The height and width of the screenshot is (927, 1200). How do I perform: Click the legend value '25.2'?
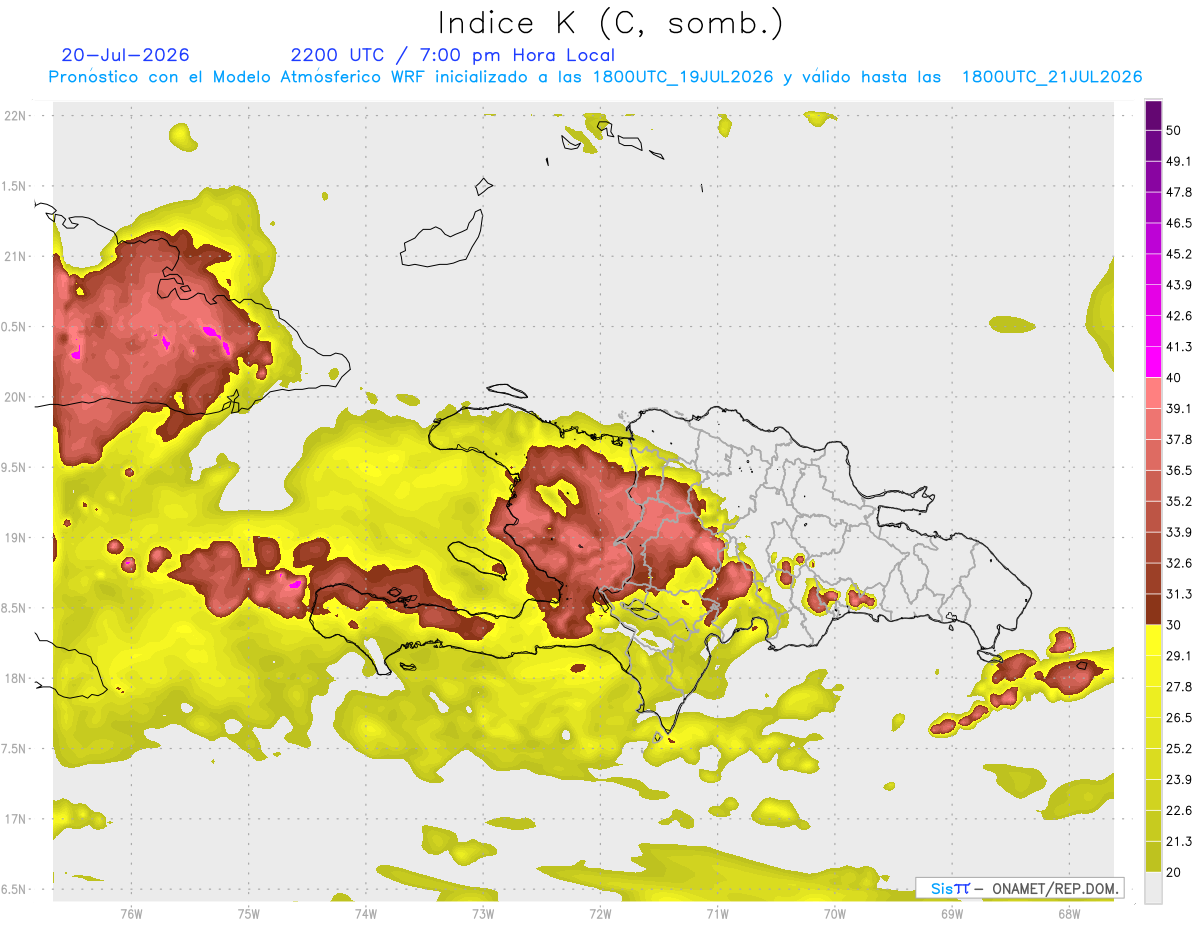click(1179, 749)
